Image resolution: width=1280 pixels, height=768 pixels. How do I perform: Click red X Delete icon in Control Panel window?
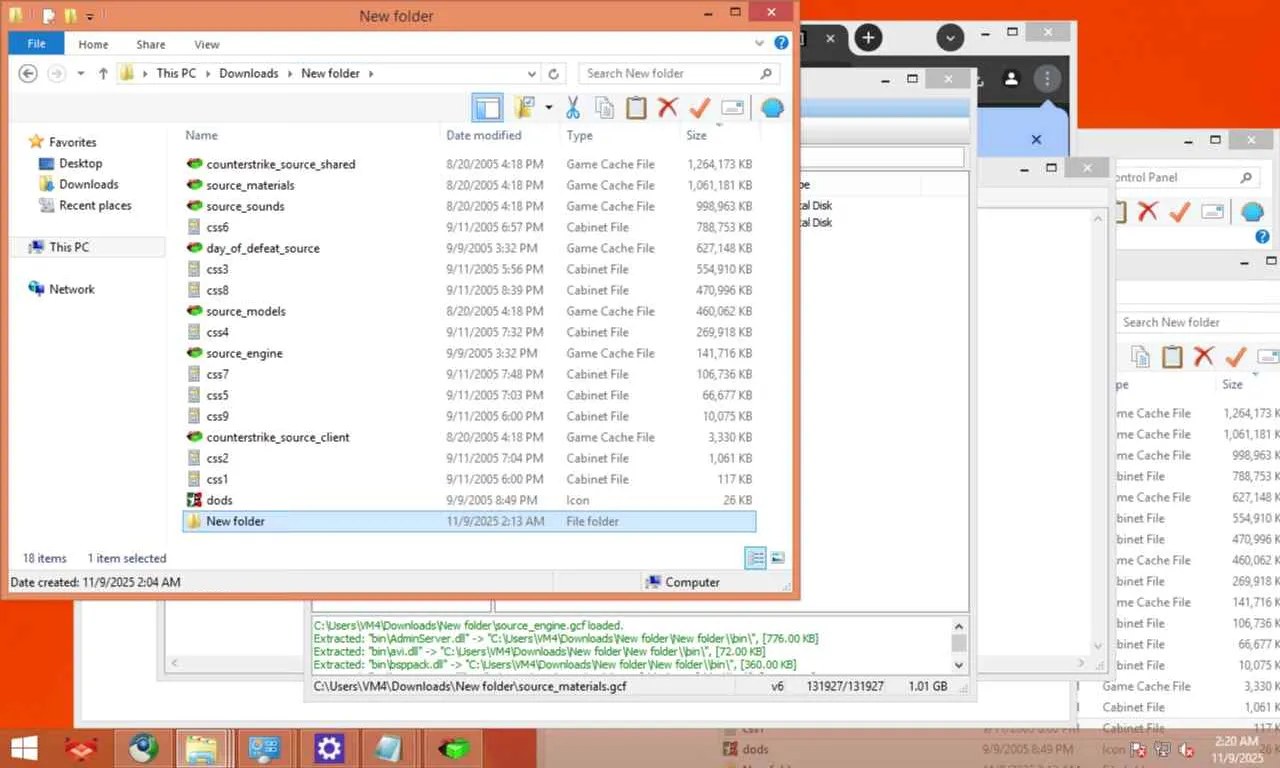(1148, 211)
